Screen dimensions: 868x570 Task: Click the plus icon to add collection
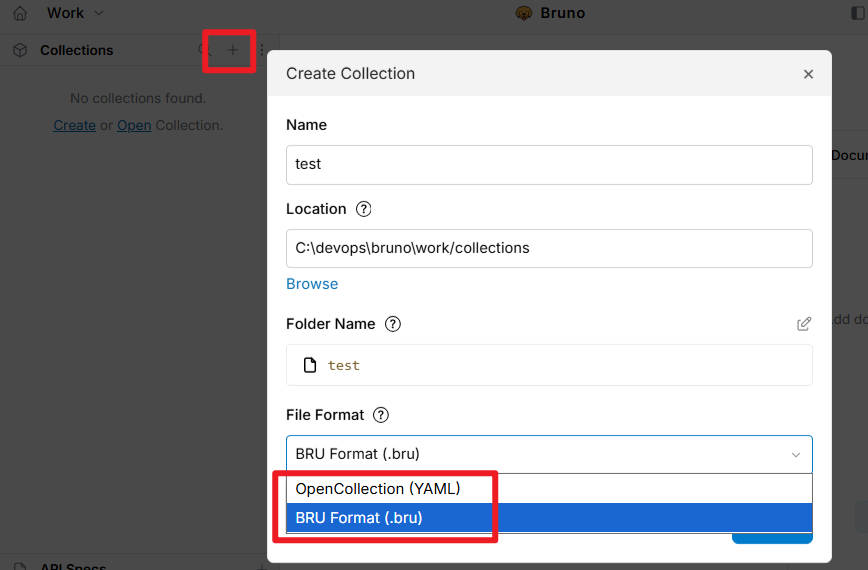click(232, 50)
